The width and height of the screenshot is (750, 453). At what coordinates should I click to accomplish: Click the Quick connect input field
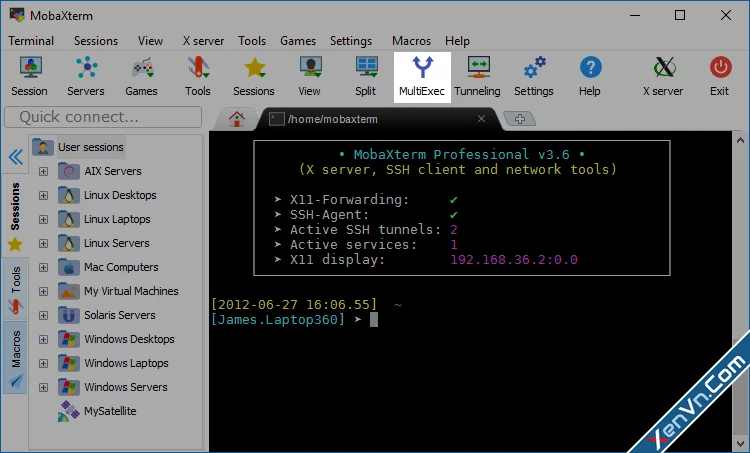103,117
